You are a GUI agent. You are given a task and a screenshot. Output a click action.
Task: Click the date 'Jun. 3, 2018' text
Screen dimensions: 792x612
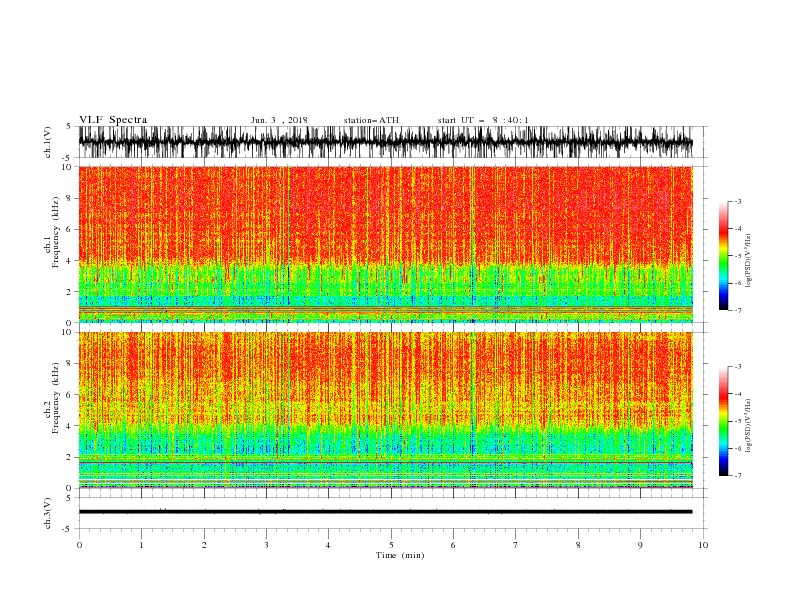click(279, 120)
